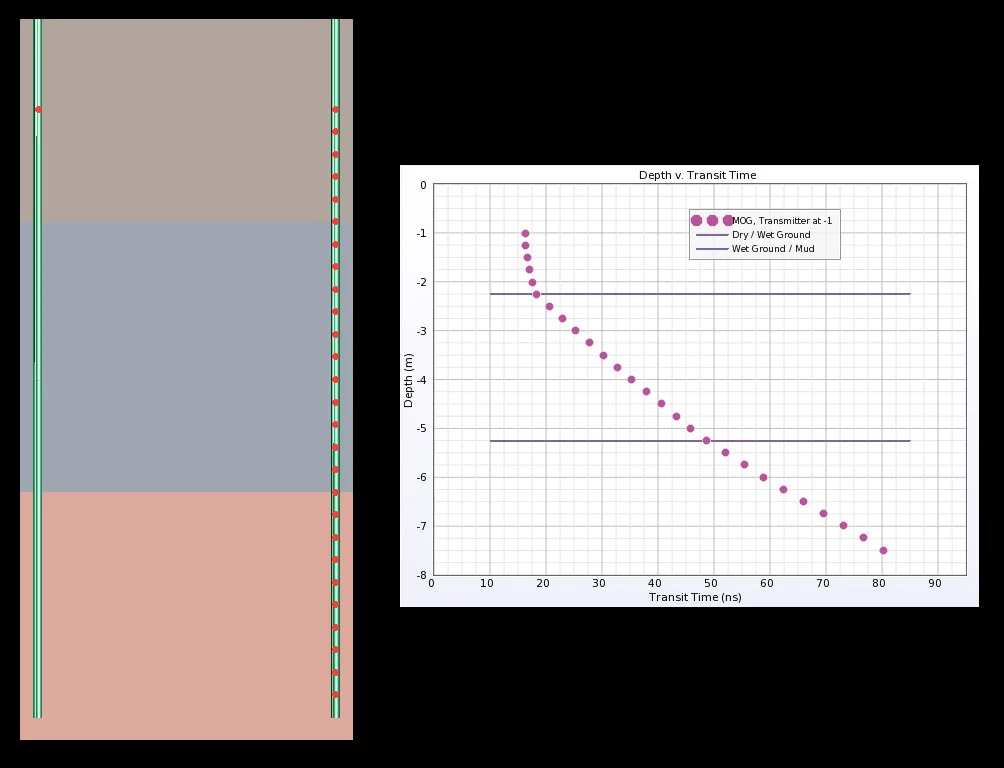The height and width of the screenshot is (768, 1004).
Task: Click the '-3' tick label on the depth axis
Action: click(421, 331)
